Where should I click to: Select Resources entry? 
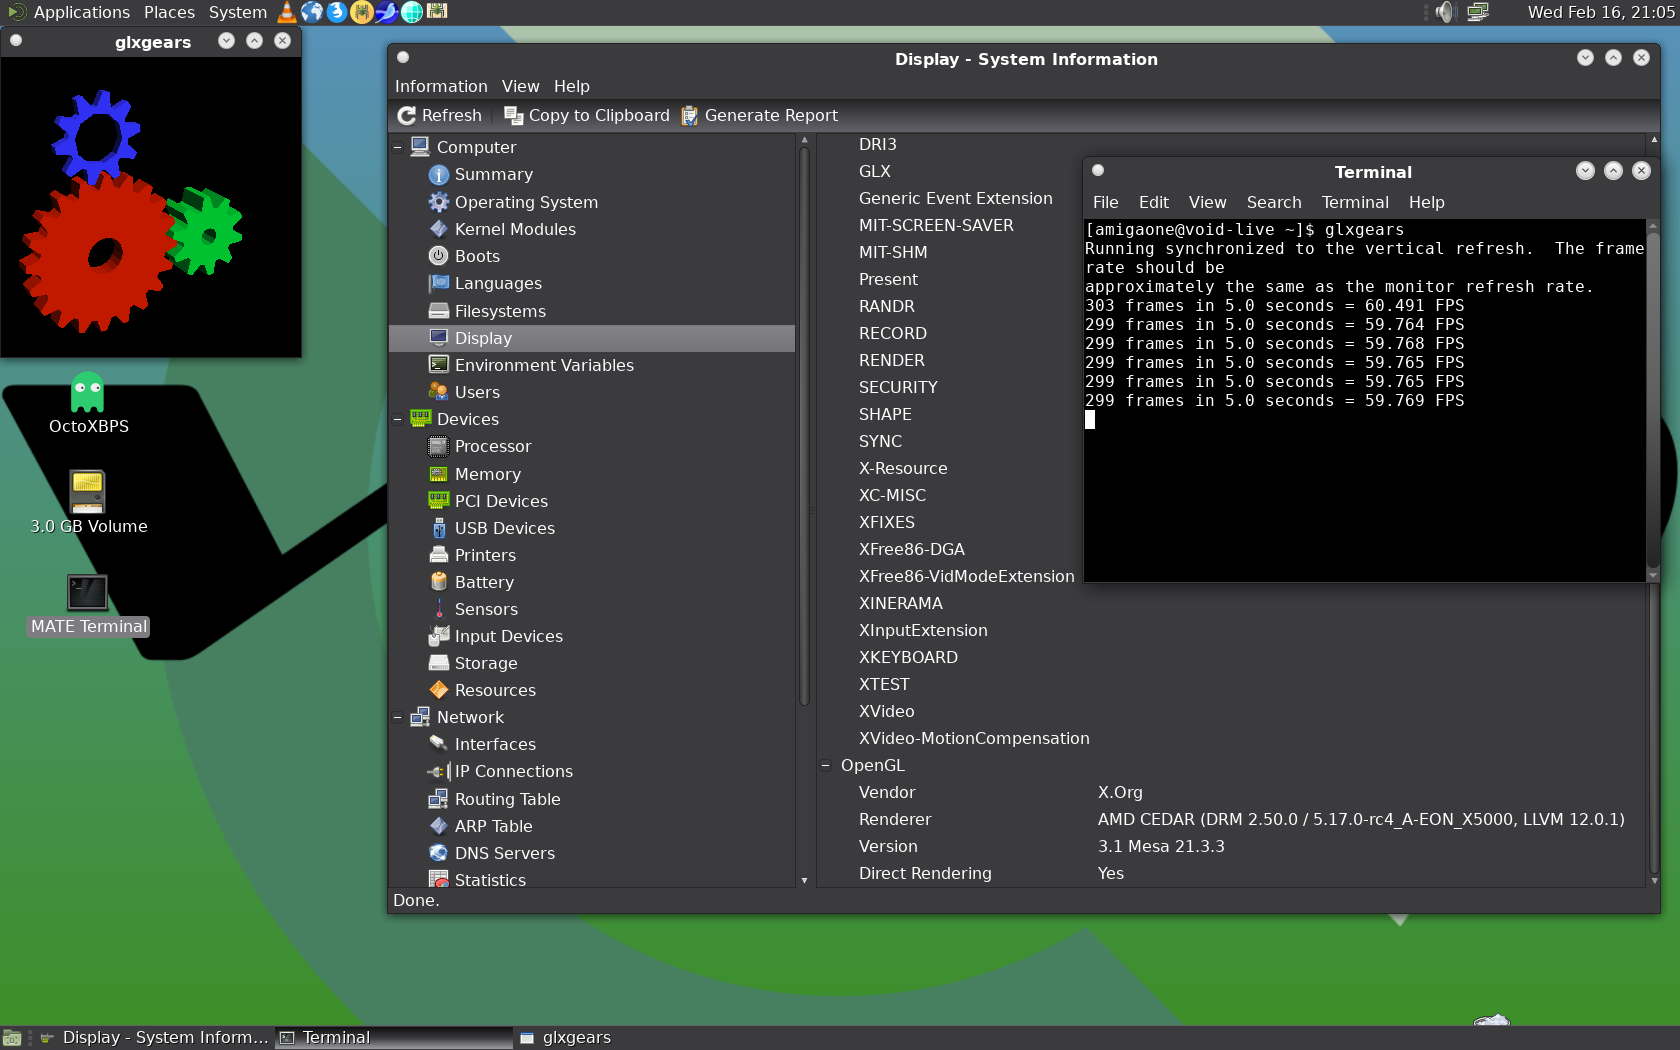pos(495,690)
